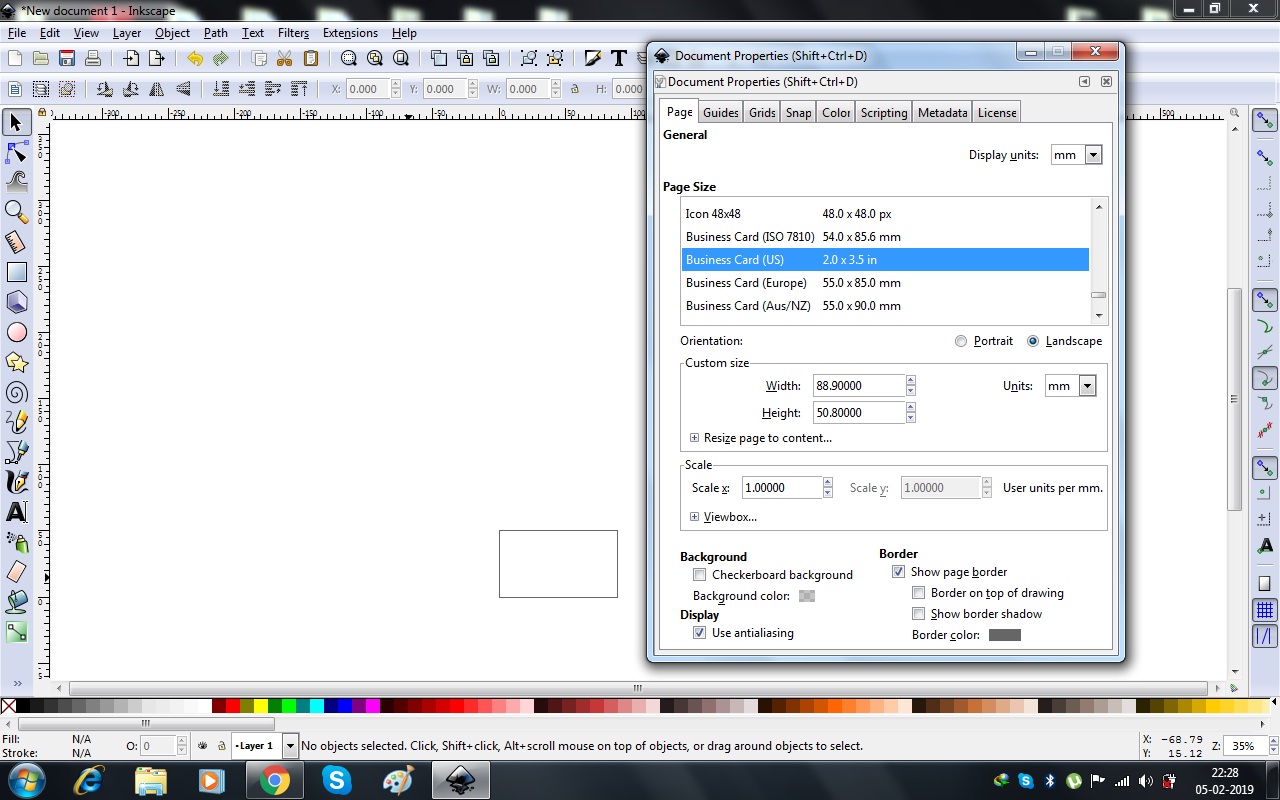
Task: Select the Selector arrow tool
Action: (16, 122)
